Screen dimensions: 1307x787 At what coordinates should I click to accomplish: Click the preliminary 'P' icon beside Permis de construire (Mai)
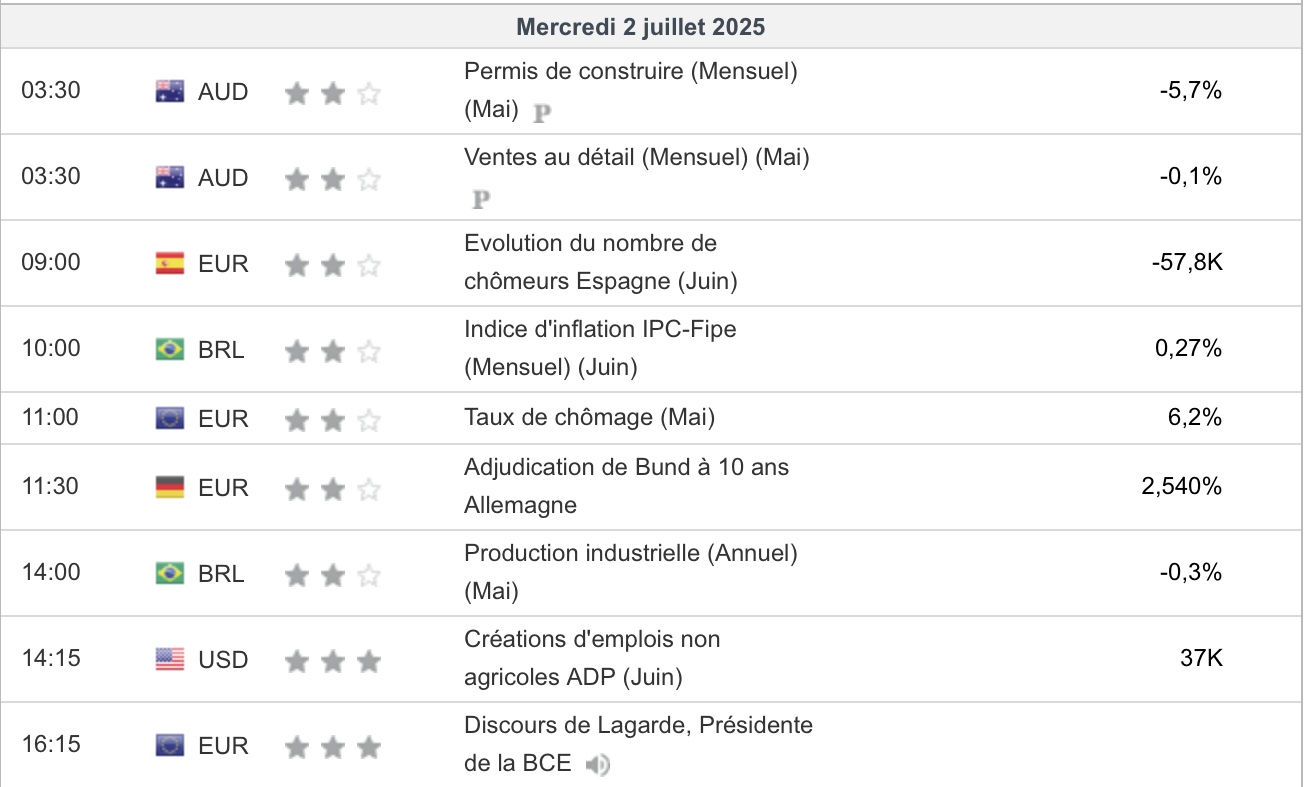(542, 113)
